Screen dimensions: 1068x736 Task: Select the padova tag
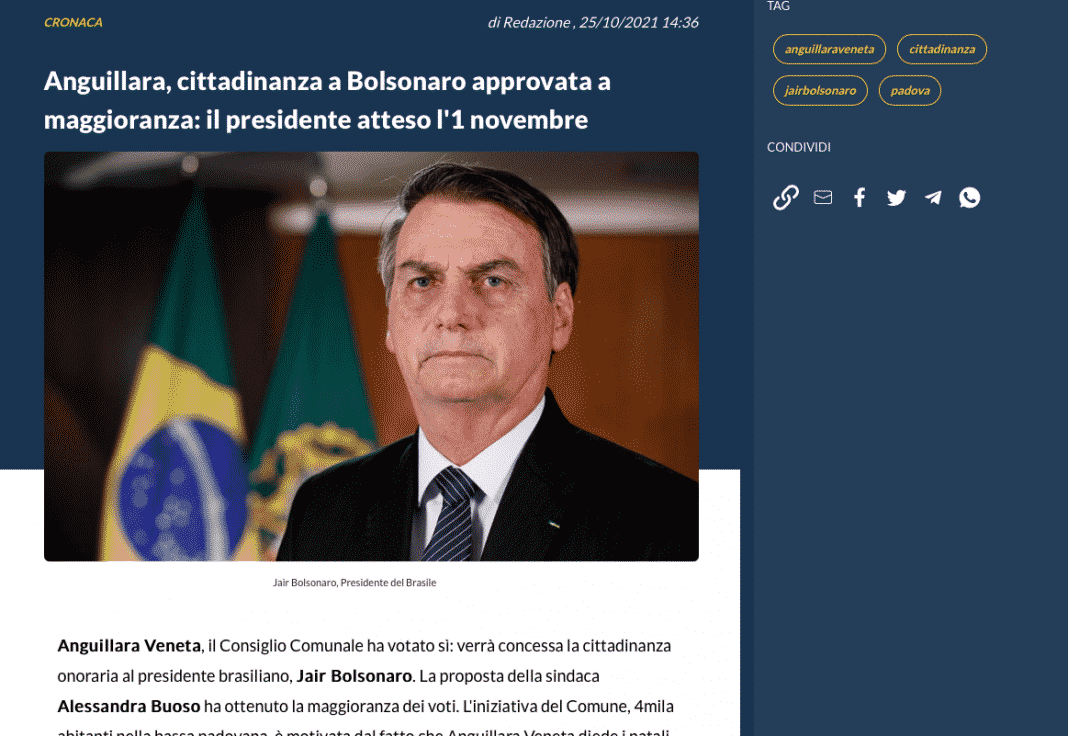[x=910, y=91]
